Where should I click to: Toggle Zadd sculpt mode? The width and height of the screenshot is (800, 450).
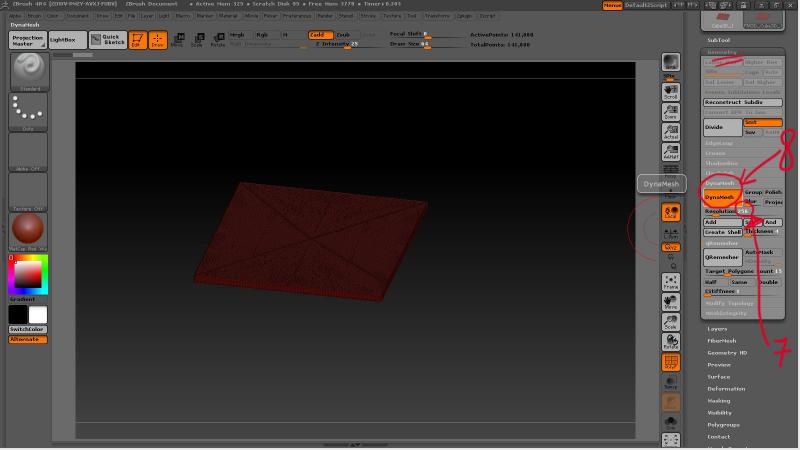coord(320,35)
